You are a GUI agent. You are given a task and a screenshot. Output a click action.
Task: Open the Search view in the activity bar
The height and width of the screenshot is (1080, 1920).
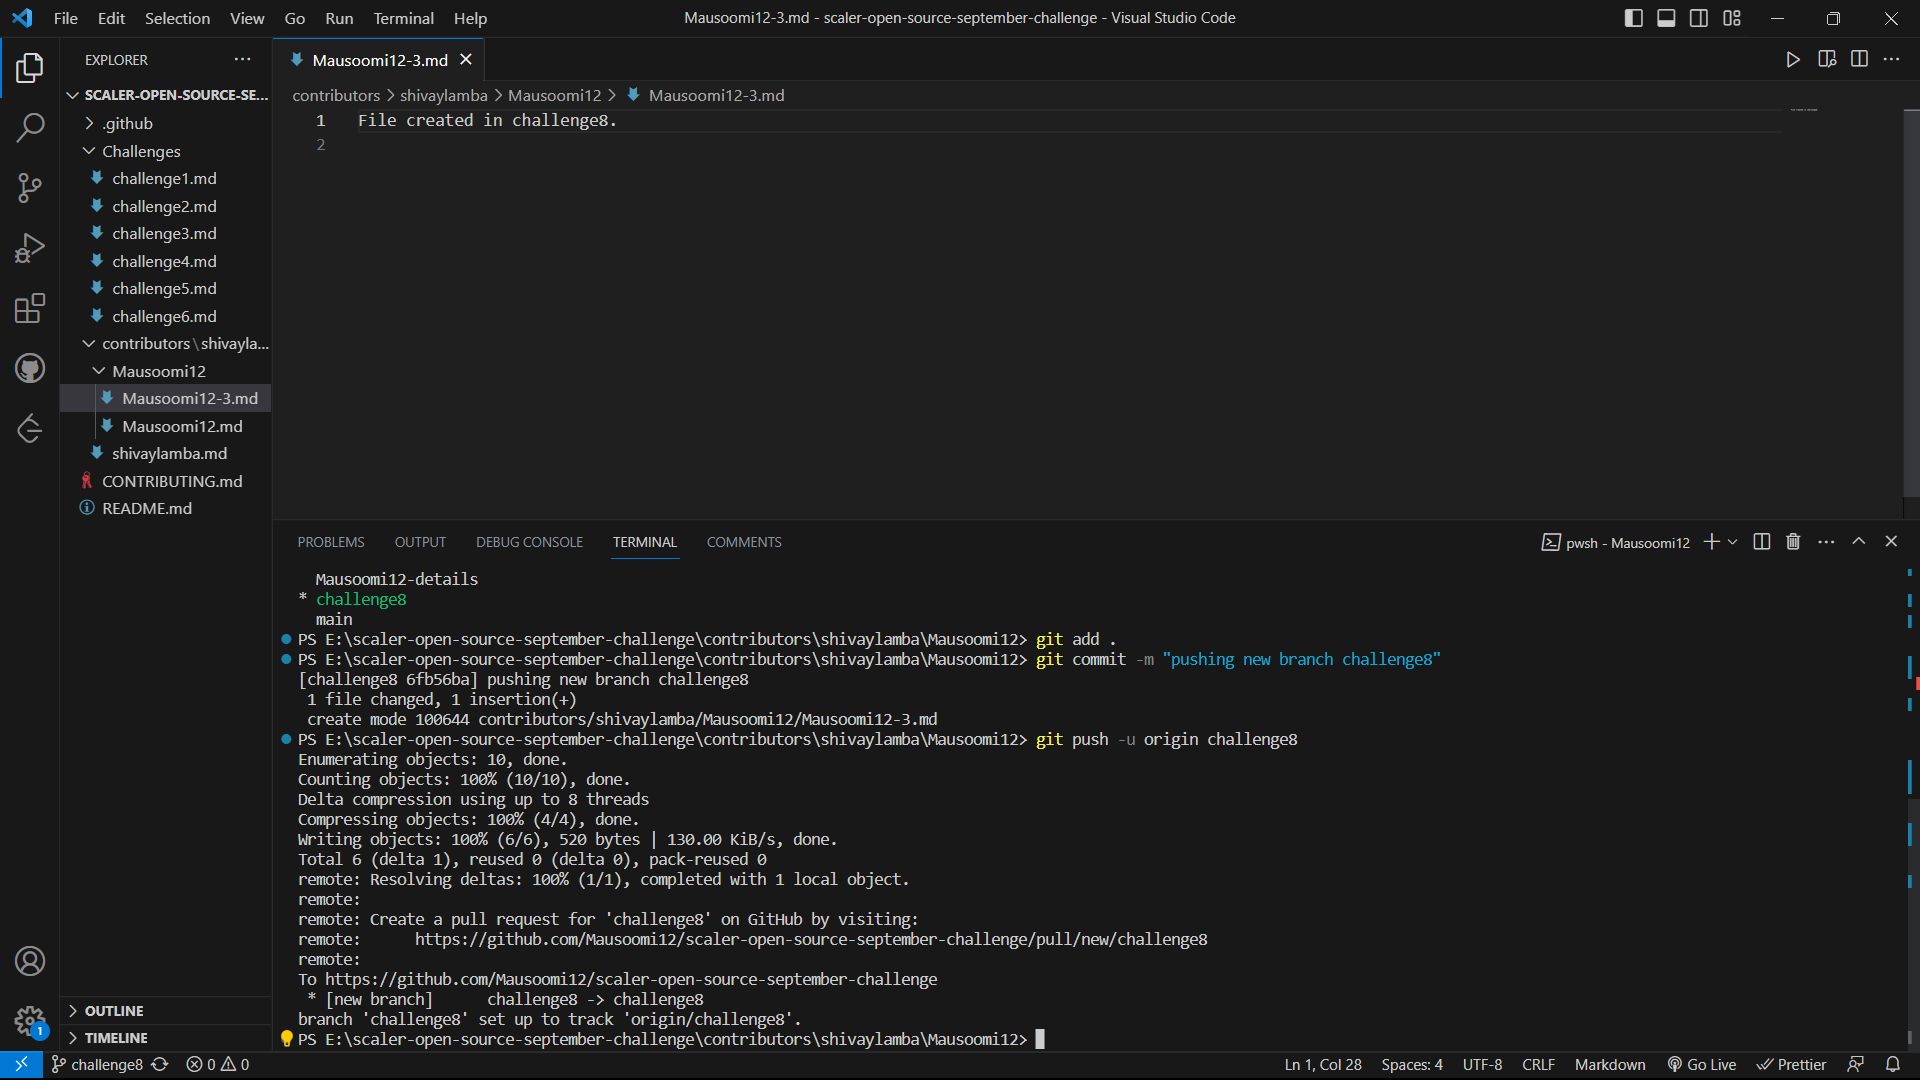(x=30, y=128)
